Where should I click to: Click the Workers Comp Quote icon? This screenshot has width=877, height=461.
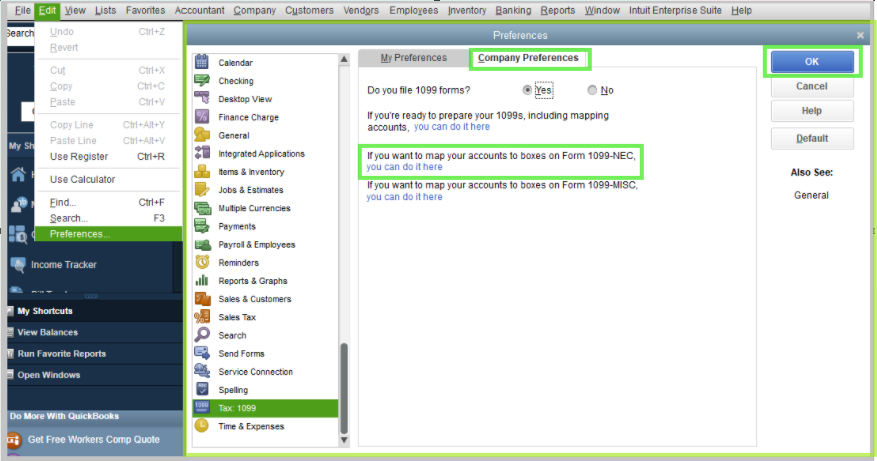(14, 440)
